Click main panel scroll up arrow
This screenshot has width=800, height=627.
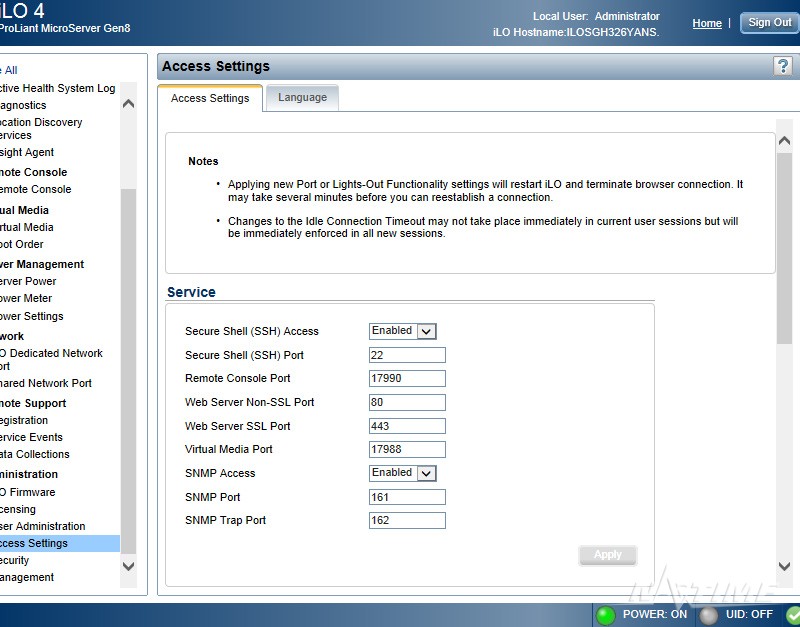click(x=785, y=141)
